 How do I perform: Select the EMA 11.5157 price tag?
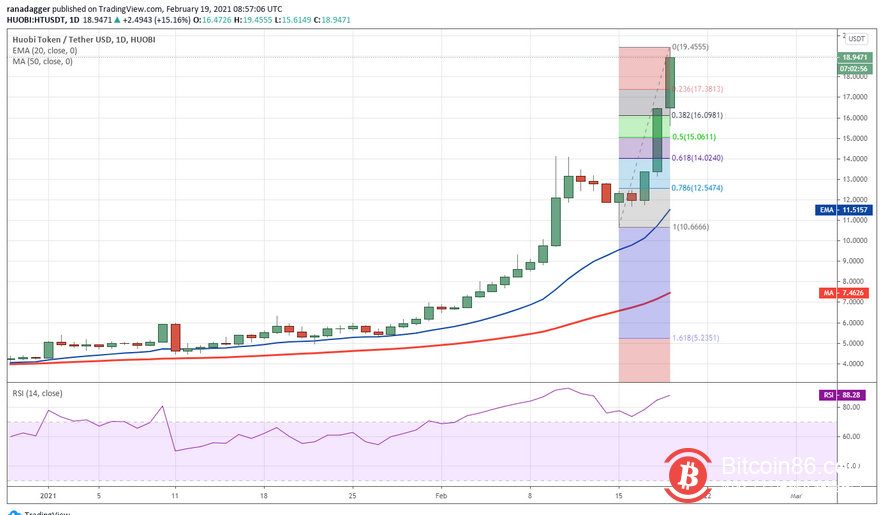[x=844, y=210]
